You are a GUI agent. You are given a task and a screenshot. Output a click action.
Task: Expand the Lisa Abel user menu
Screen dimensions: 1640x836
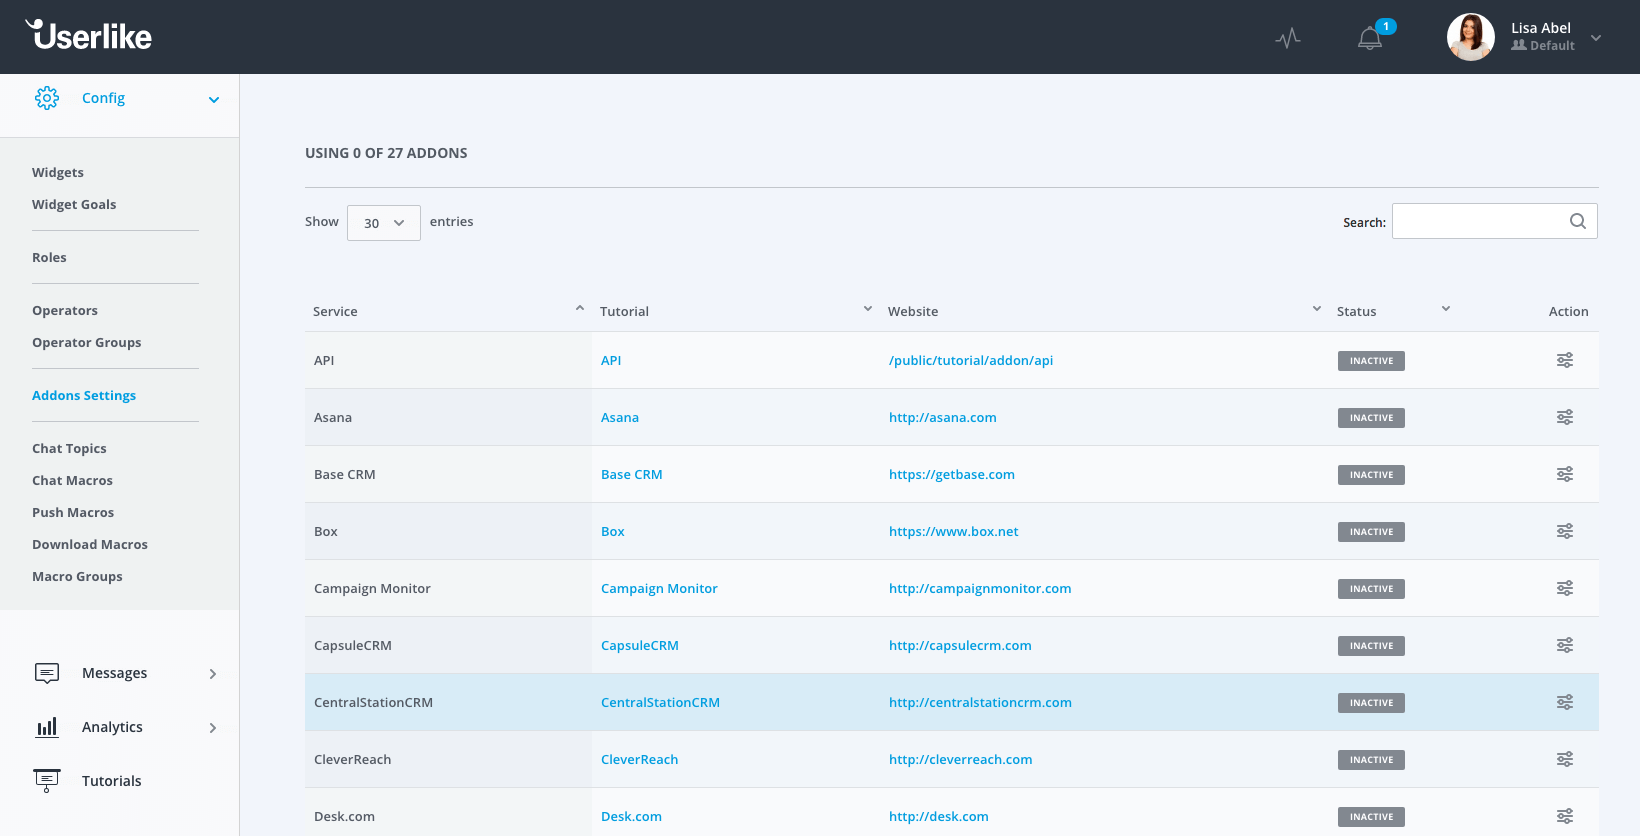tap(1596, 38)
